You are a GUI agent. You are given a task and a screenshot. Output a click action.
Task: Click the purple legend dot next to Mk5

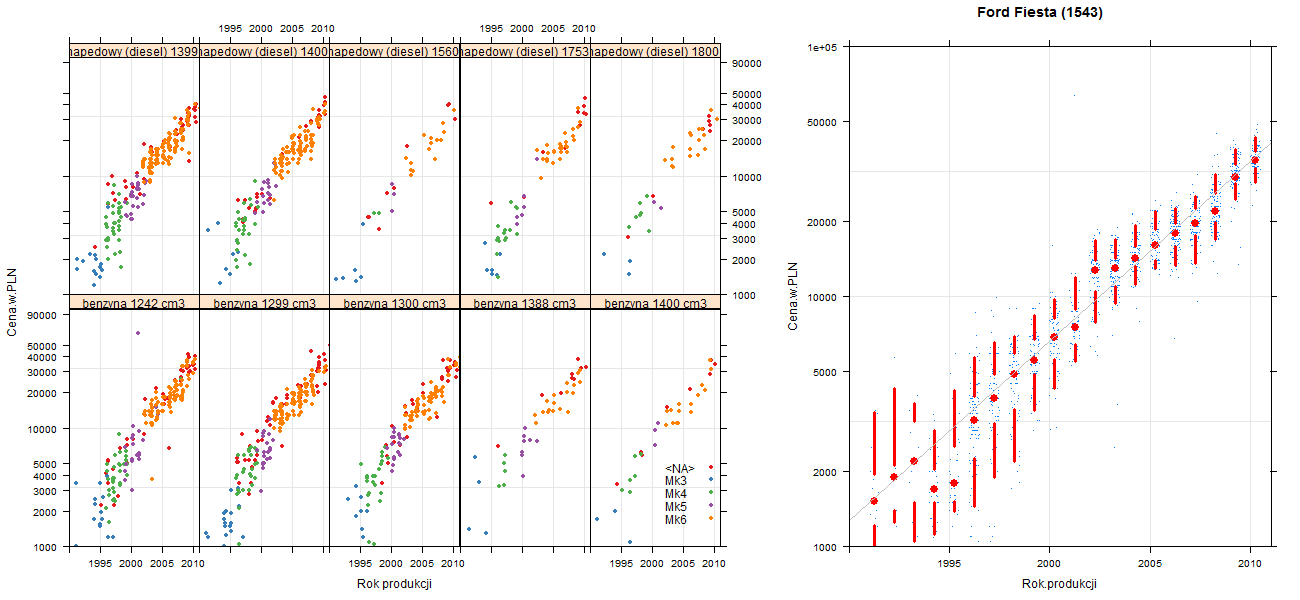(709, 507)
